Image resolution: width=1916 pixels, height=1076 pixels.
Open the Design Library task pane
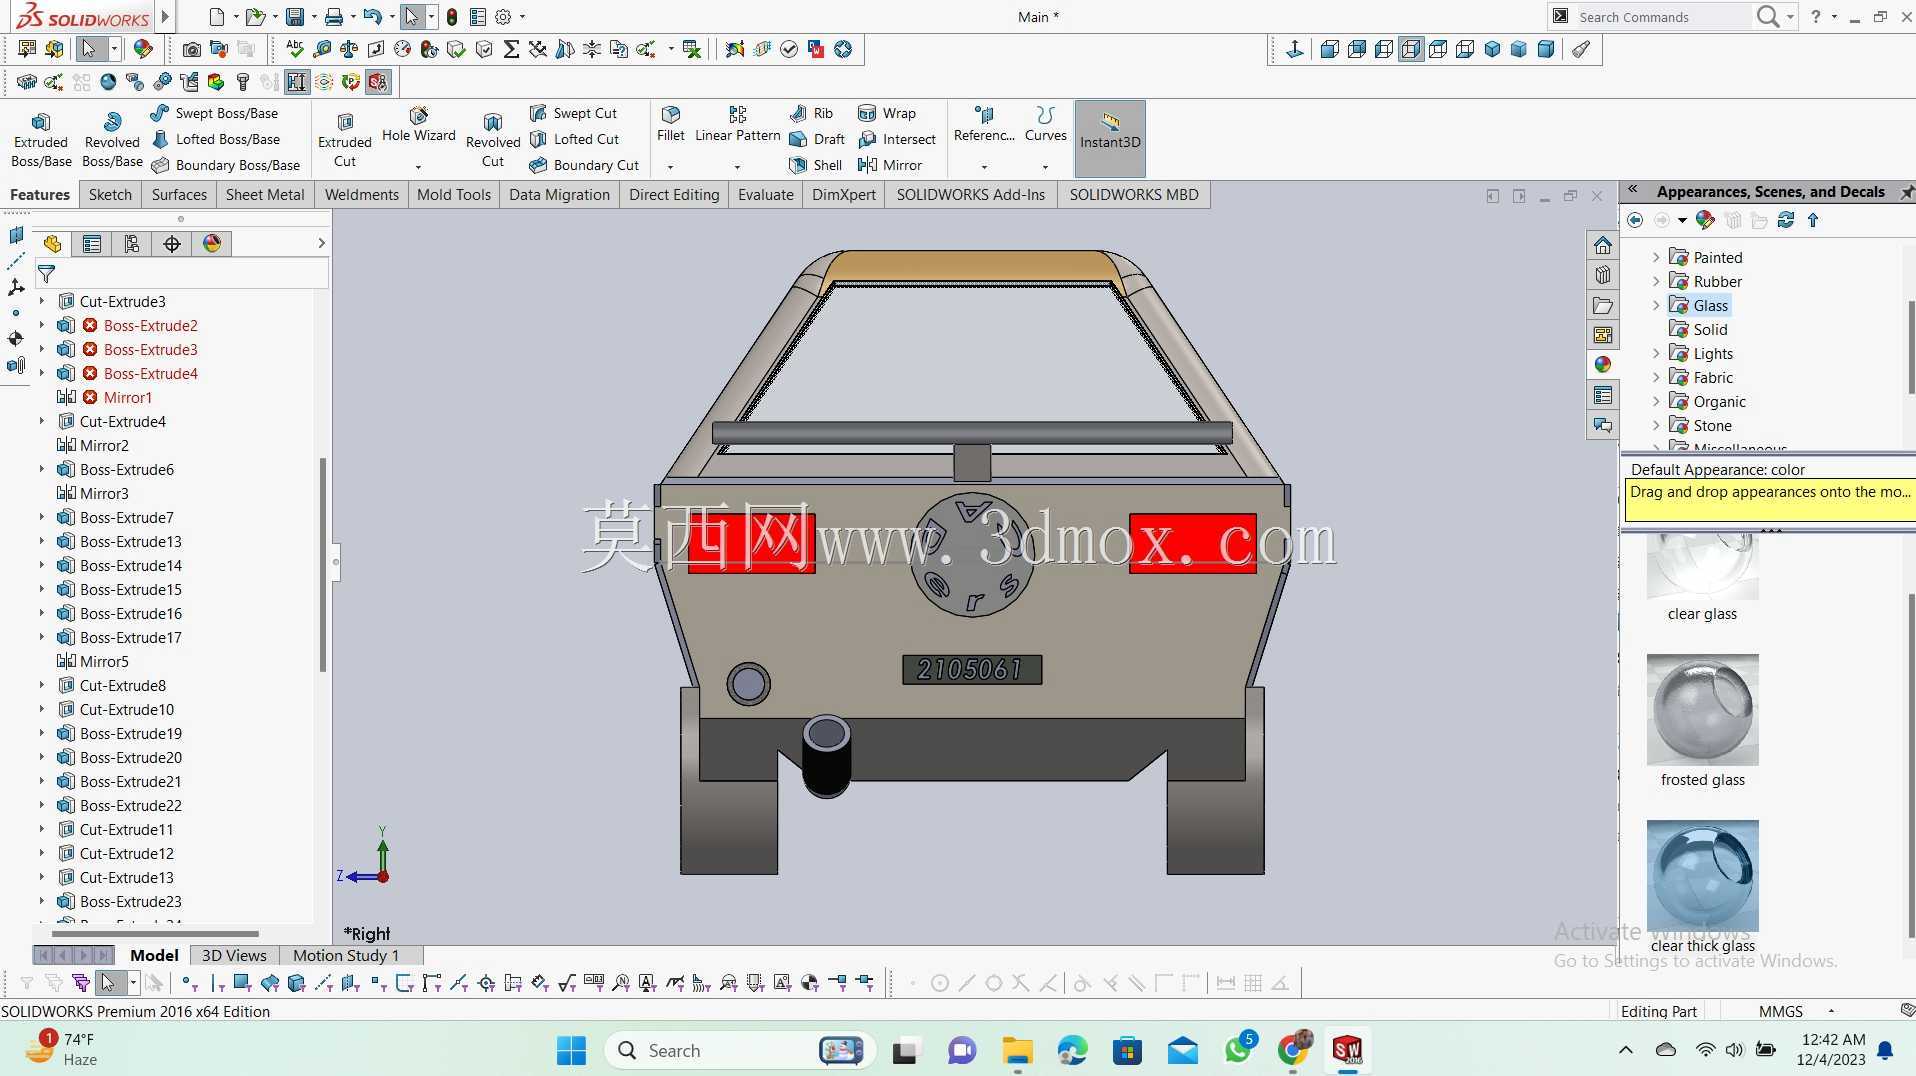[x=1603, y=275]
